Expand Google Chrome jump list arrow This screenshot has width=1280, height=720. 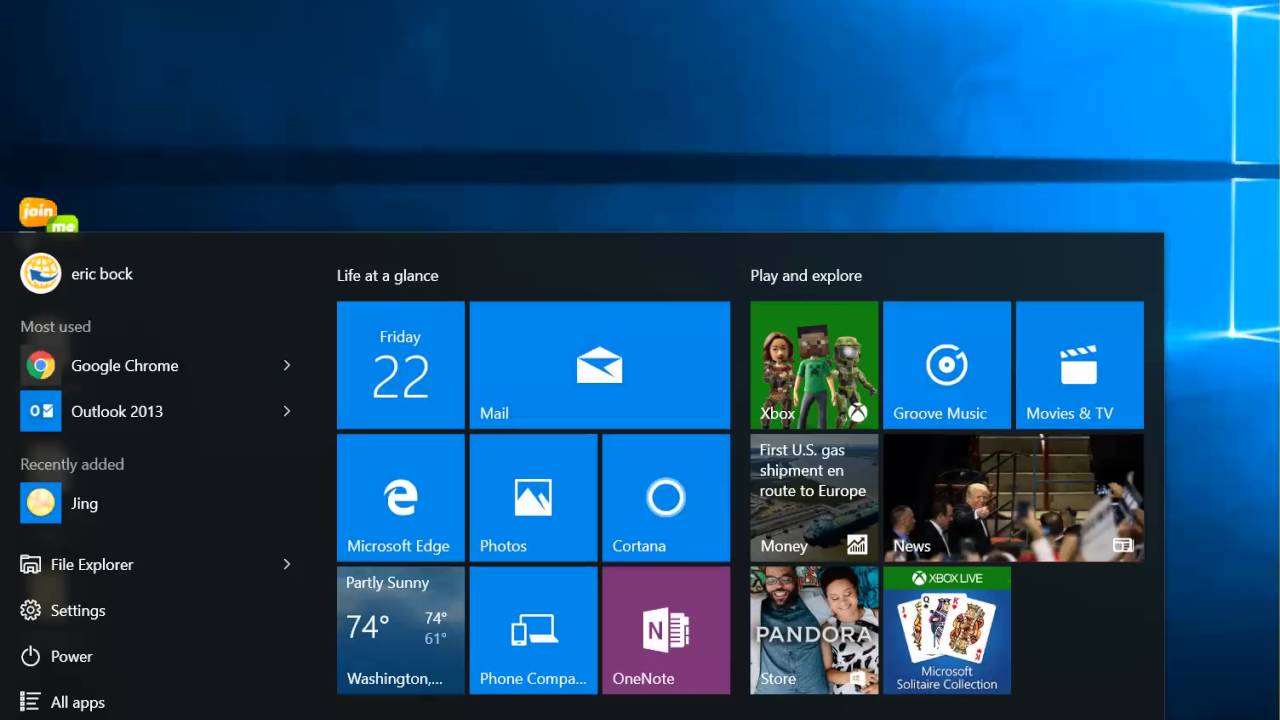click(287, 365)
